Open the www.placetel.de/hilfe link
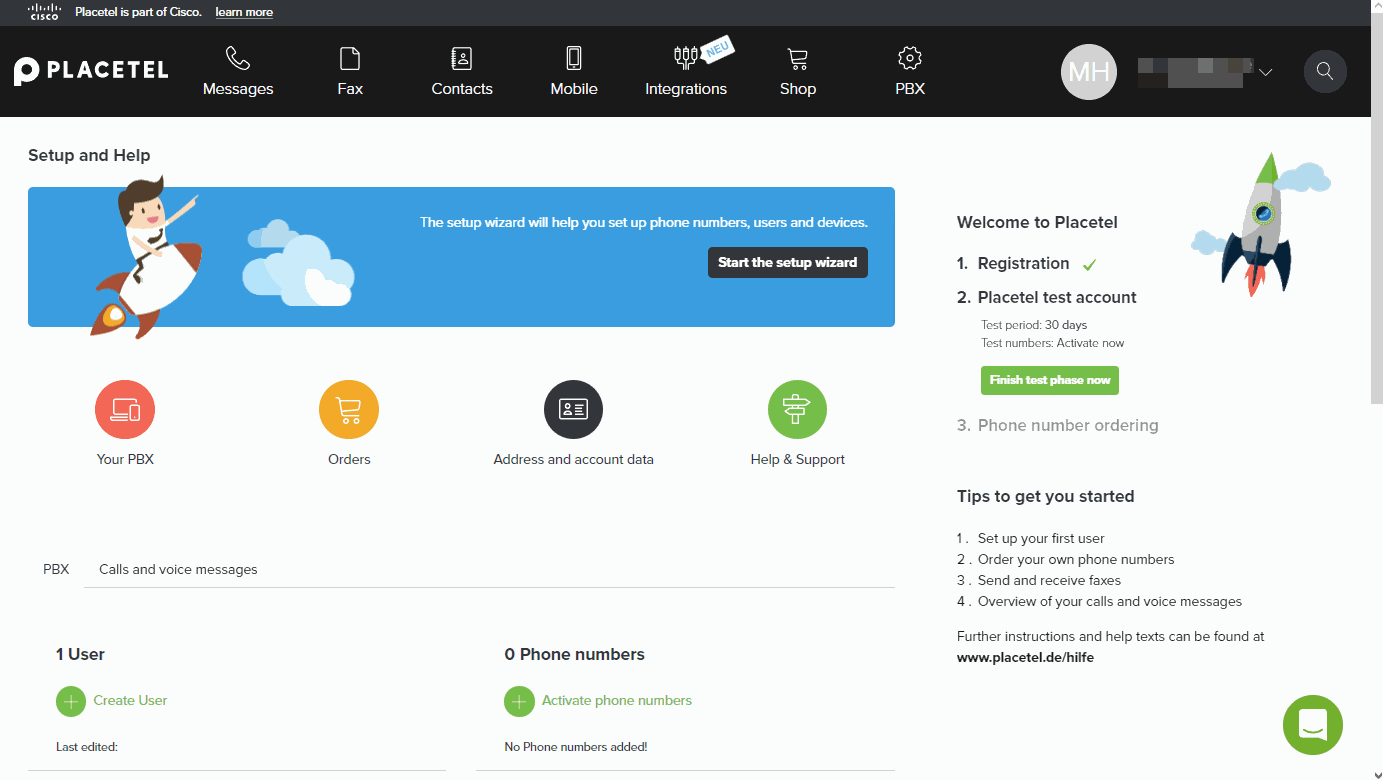 point(1025,657)
